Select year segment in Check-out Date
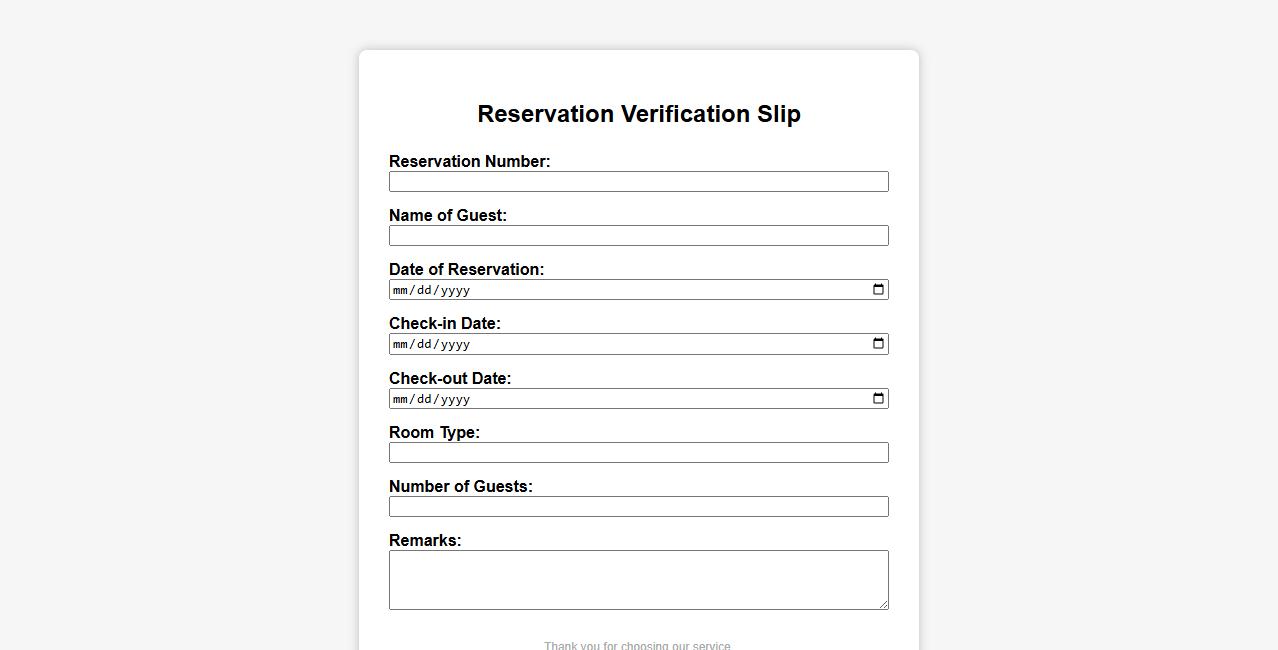The width and height of the screenshot is (1278, 650). (455, 400)
